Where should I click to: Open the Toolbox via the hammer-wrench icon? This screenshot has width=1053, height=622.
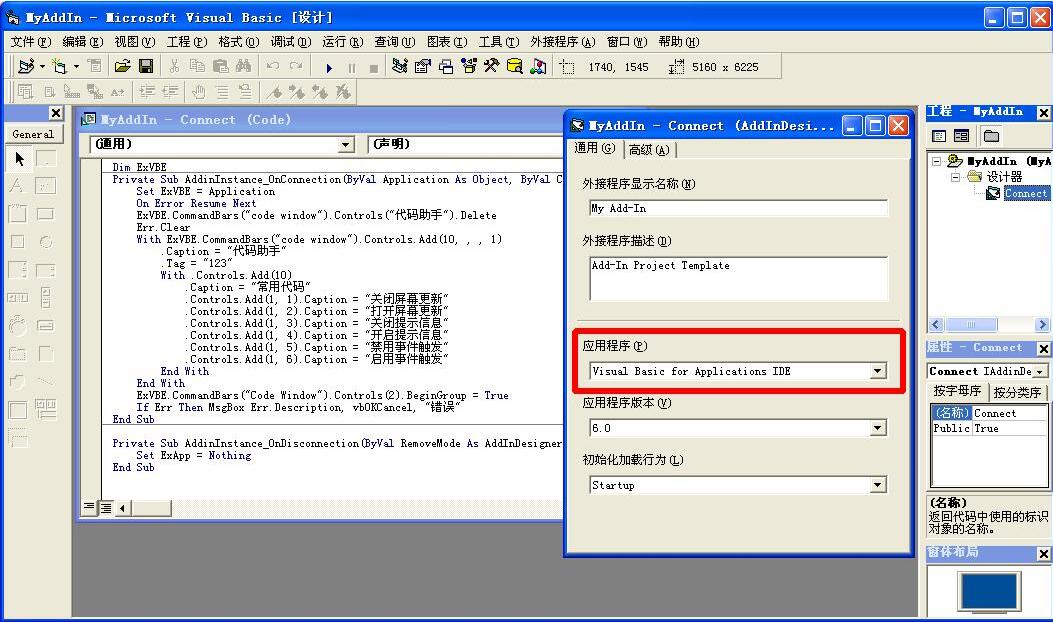[491, 67]
